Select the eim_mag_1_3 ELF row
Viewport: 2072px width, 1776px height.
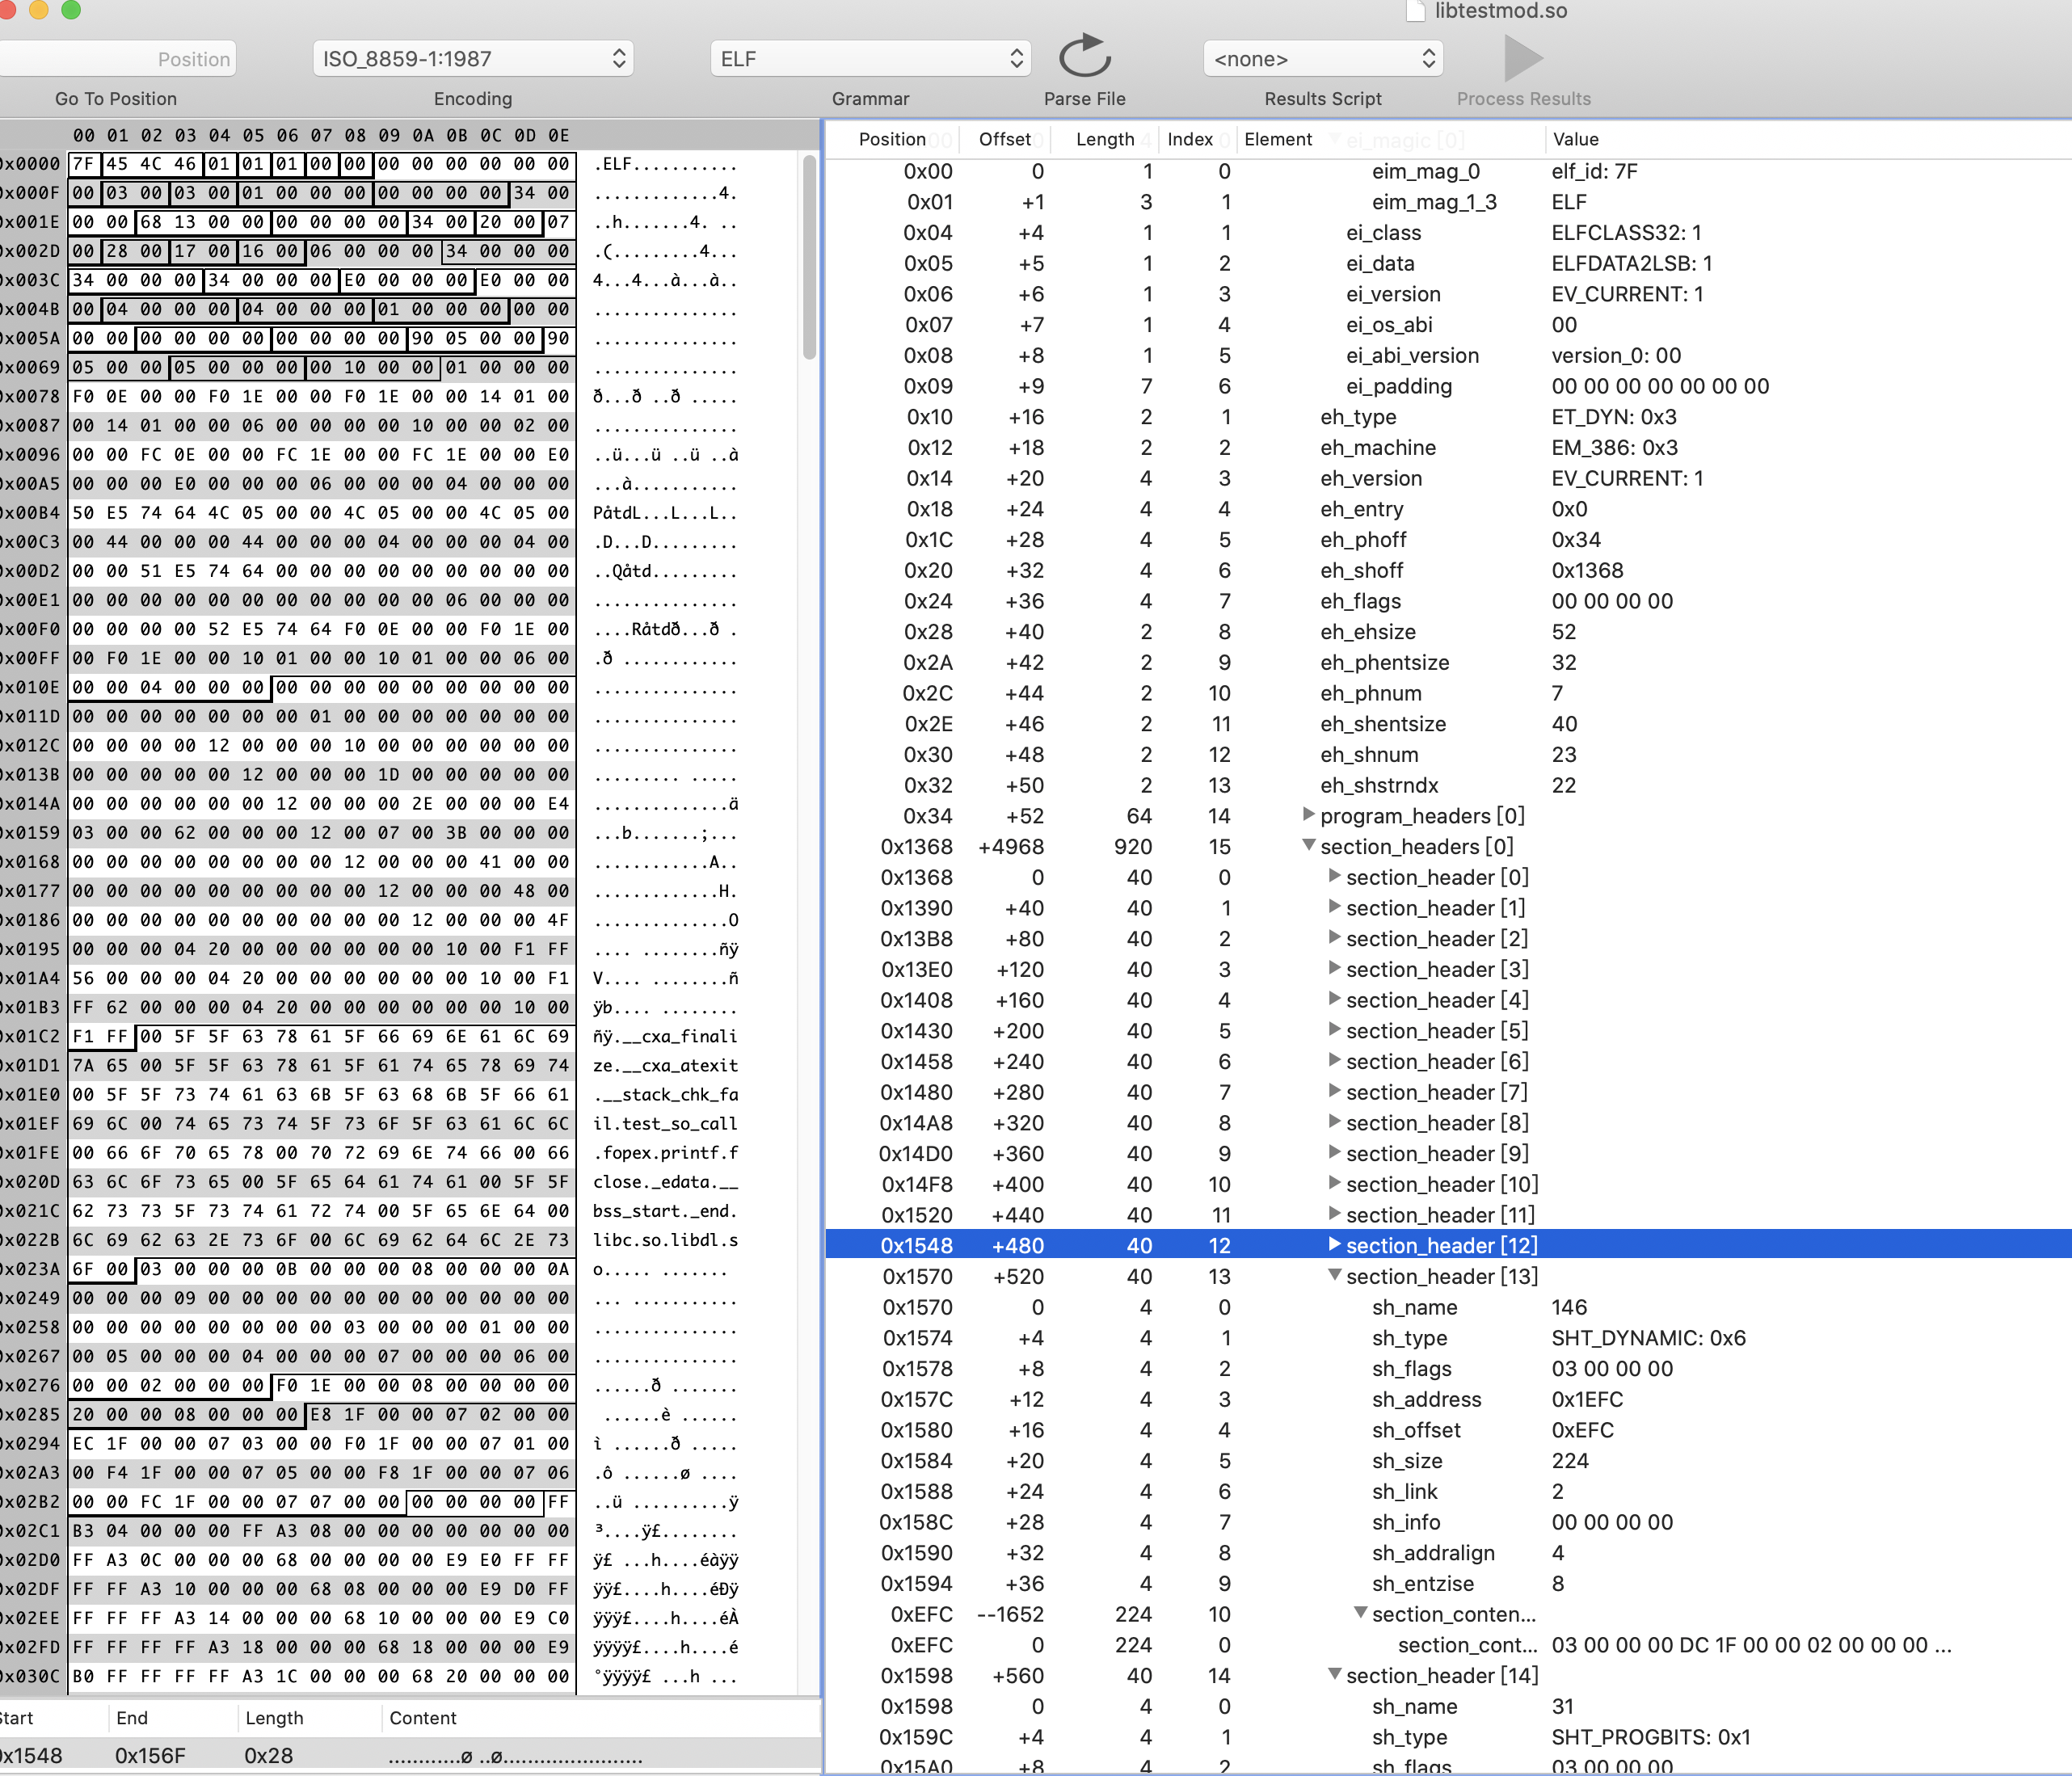coord(1448,201)
